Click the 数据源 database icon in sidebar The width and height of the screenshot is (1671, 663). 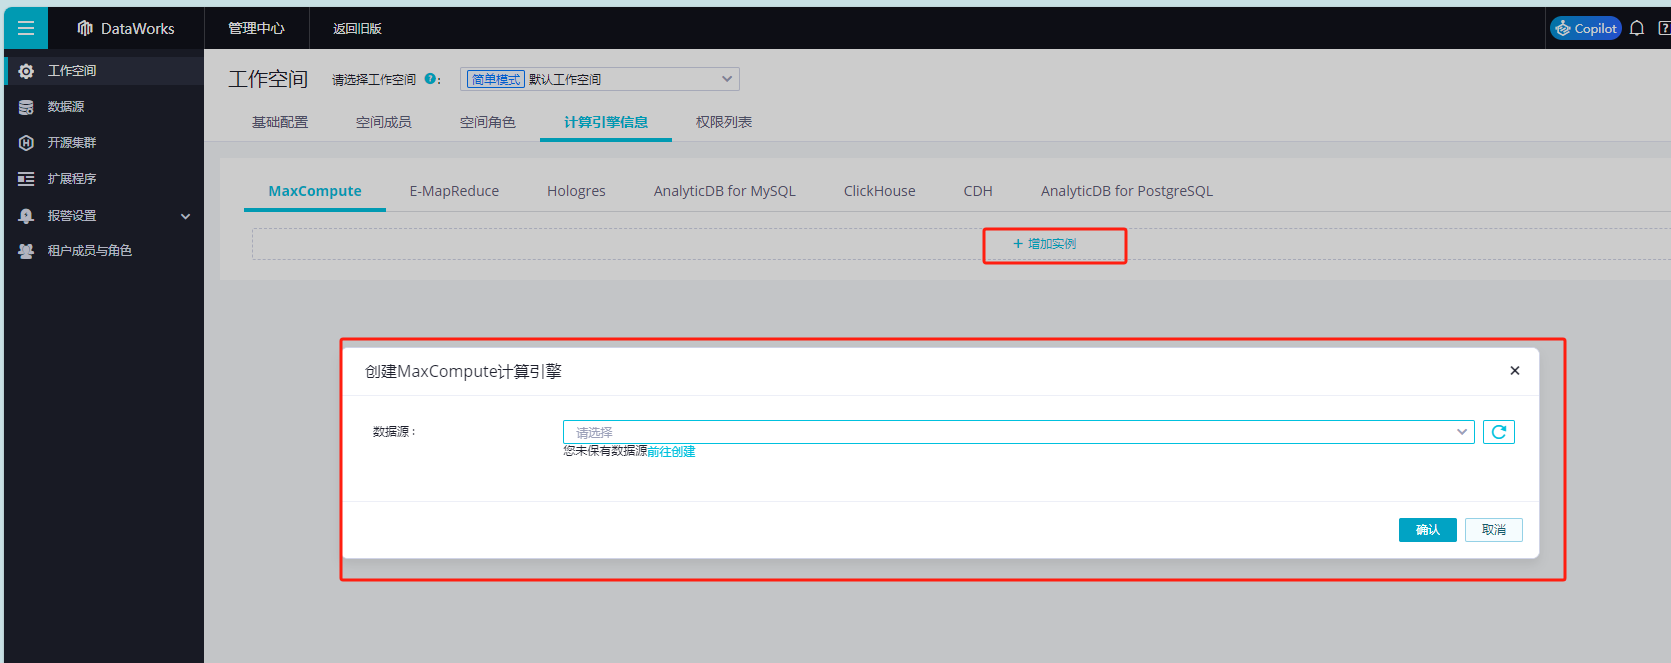pos(26,107)
